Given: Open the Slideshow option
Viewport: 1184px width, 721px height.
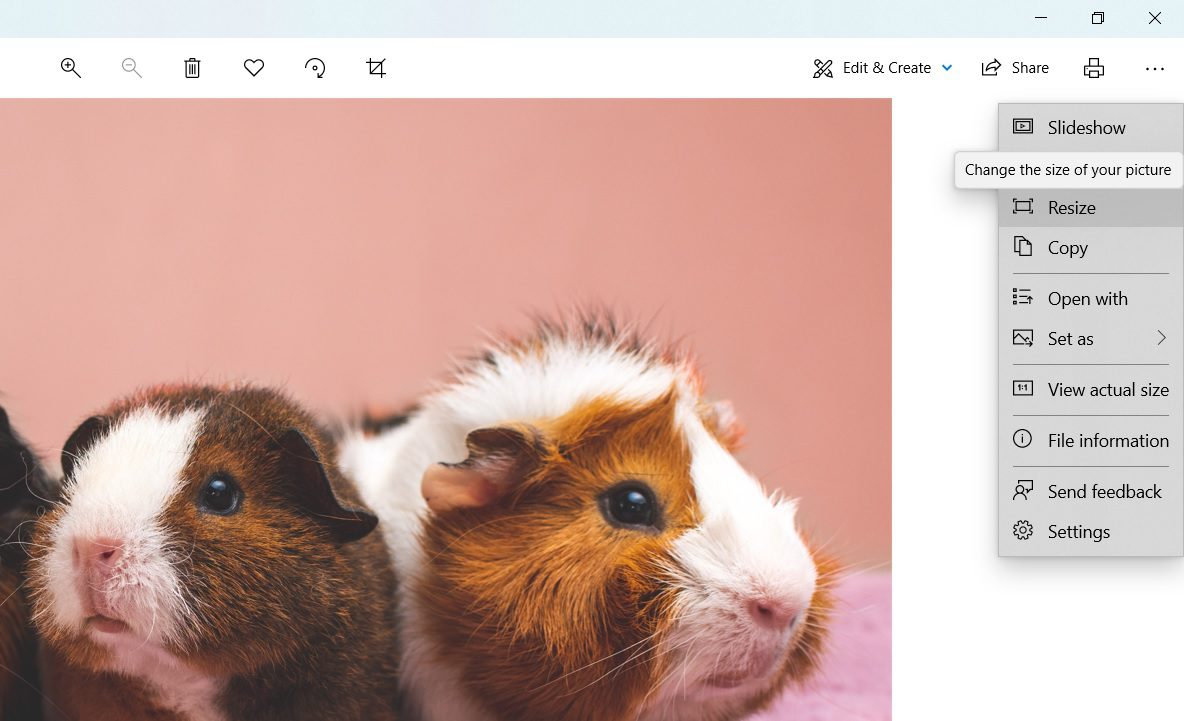Looking at the screenshot, I should coord(1086,127).
